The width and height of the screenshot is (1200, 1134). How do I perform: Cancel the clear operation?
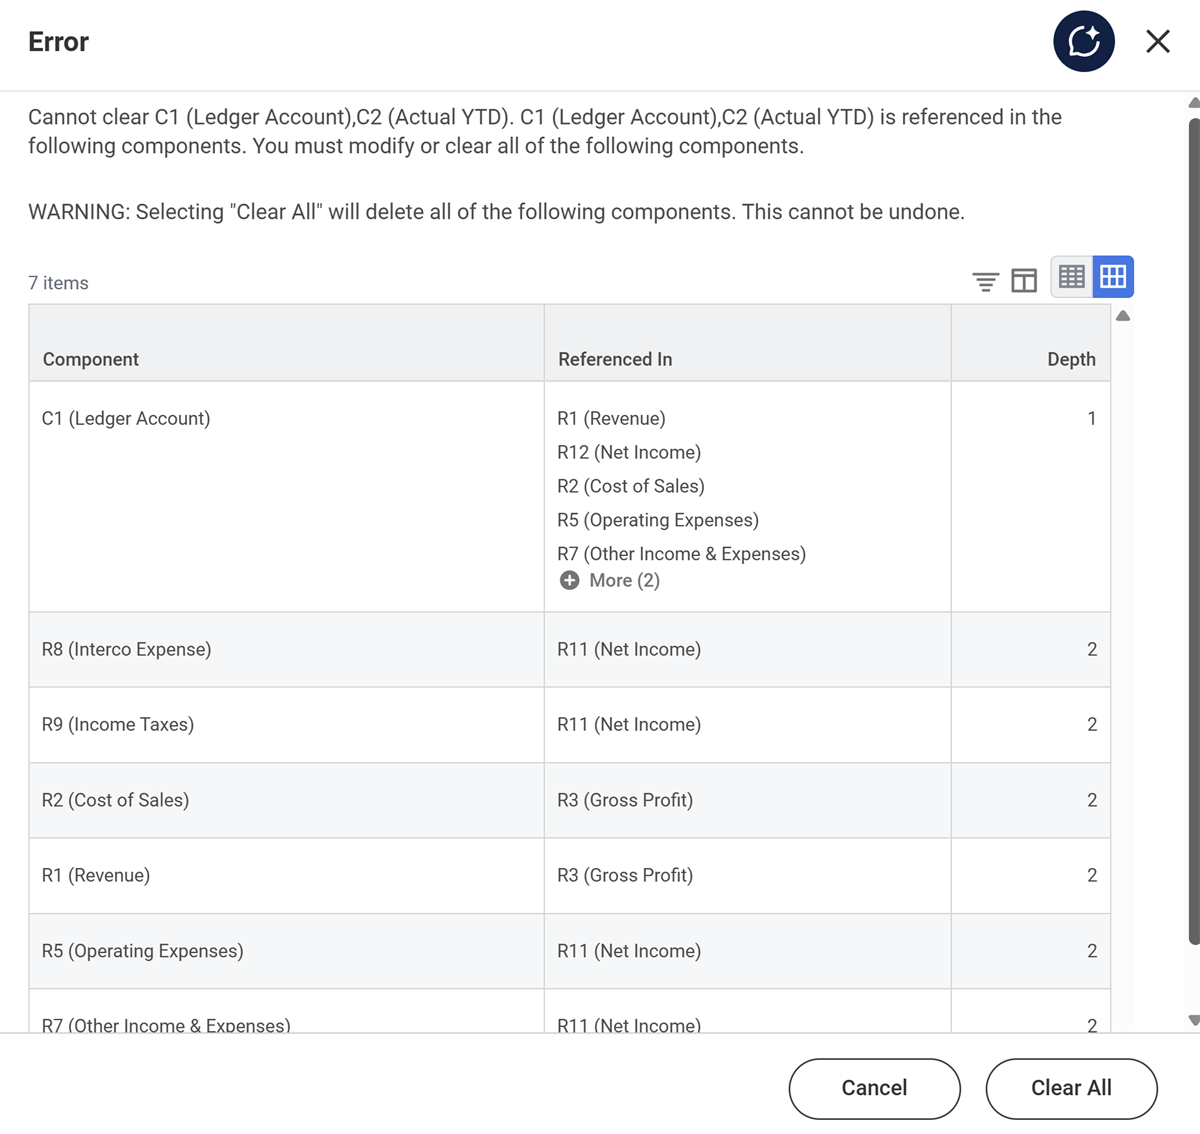pyautogui.click(x=875, y=1089)
